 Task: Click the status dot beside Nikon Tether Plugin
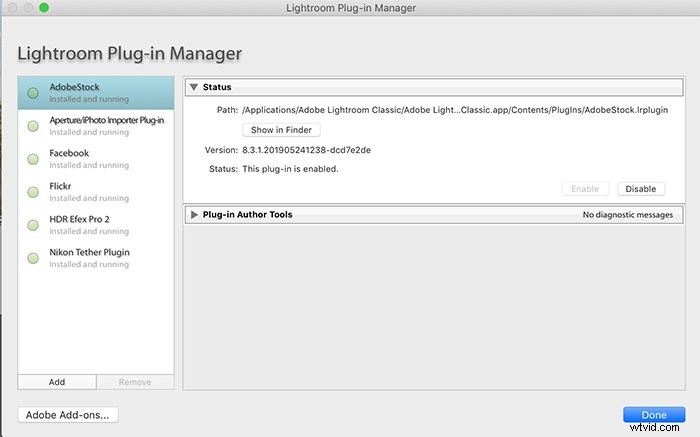click(x=33, y=258)
